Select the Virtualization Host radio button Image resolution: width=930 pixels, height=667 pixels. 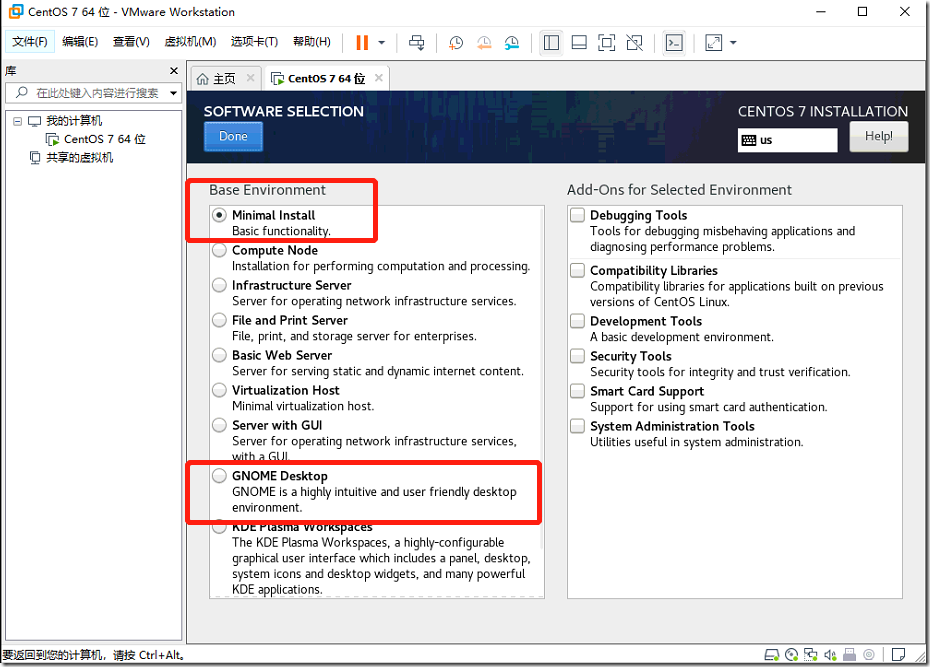pyautogui.click(x=219, y=390)
